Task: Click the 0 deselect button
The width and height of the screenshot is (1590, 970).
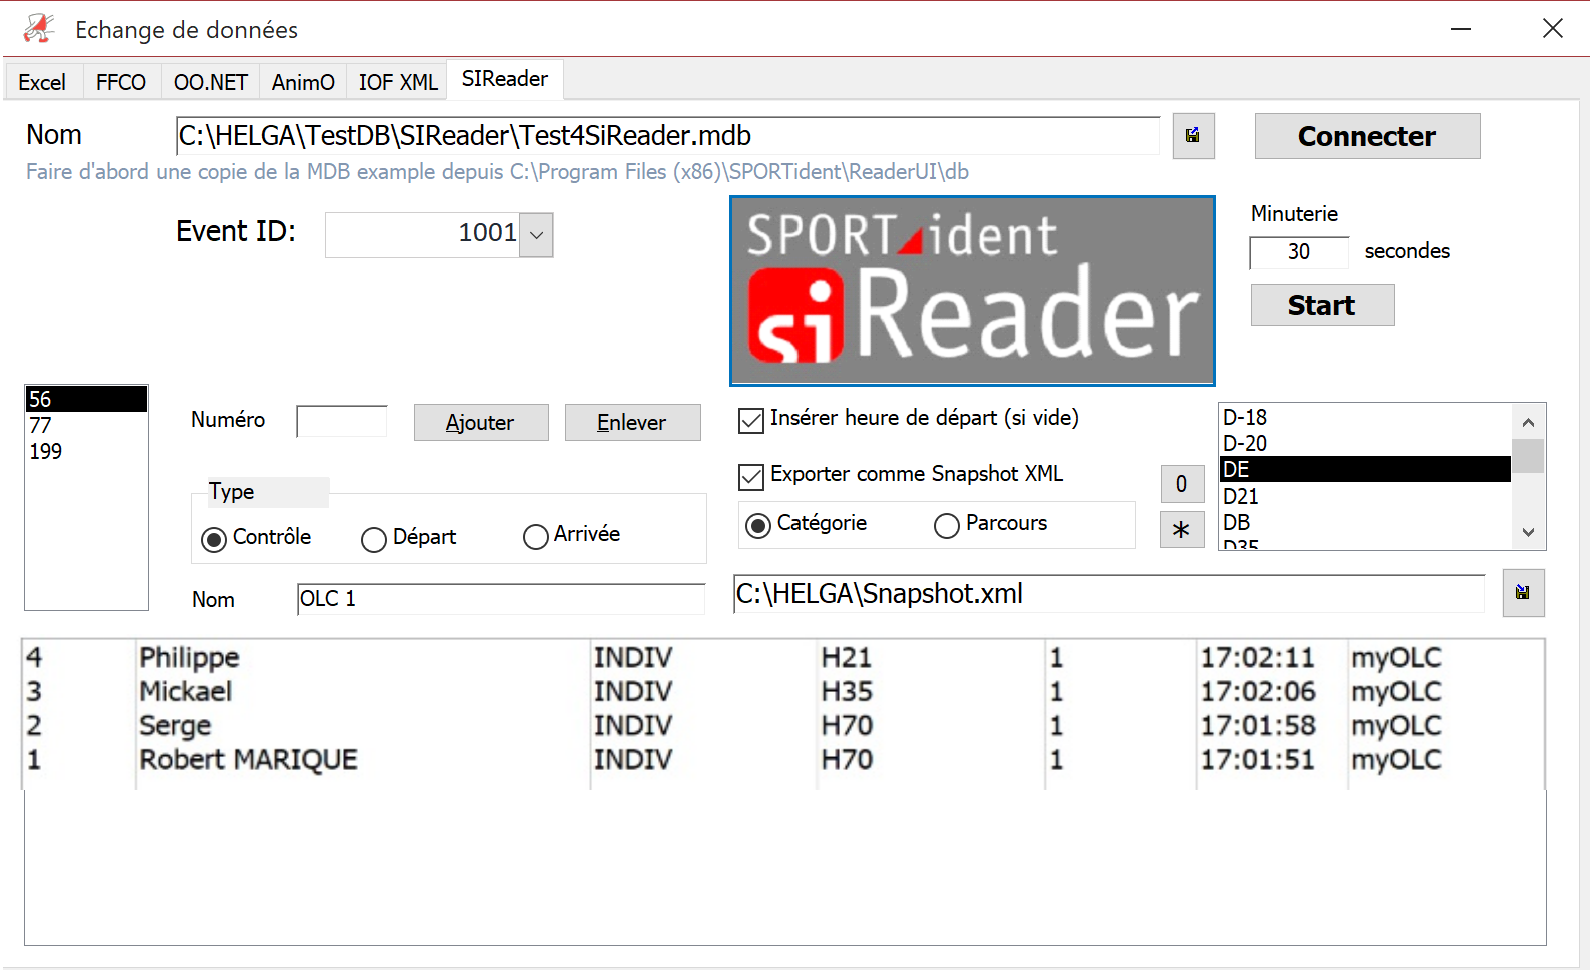Action: [x=1181, y=484]
